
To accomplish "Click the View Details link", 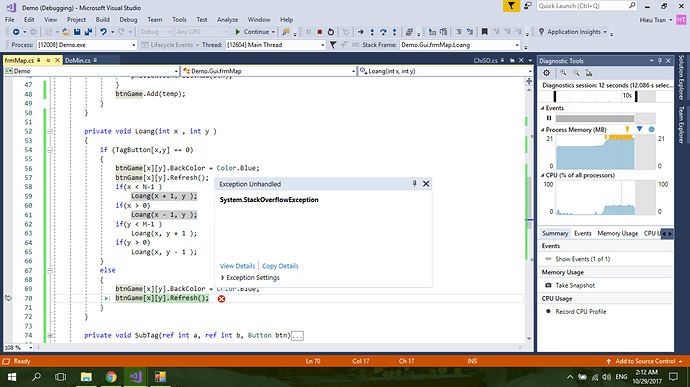I will 237,266.
